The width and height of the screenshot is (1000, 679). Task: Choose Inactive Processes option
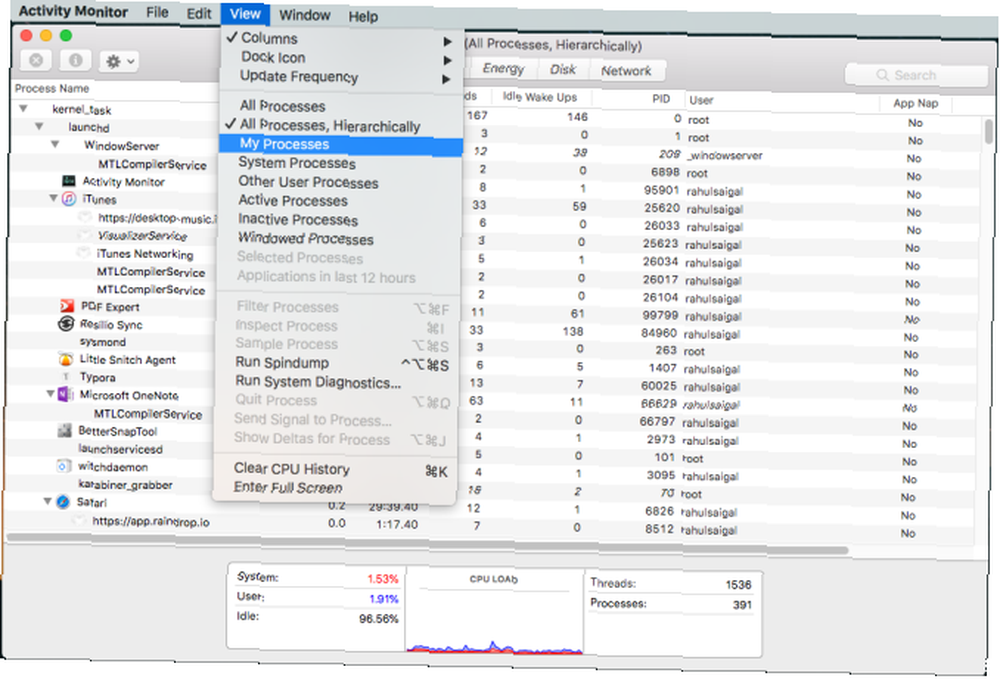tap(339, 220)
